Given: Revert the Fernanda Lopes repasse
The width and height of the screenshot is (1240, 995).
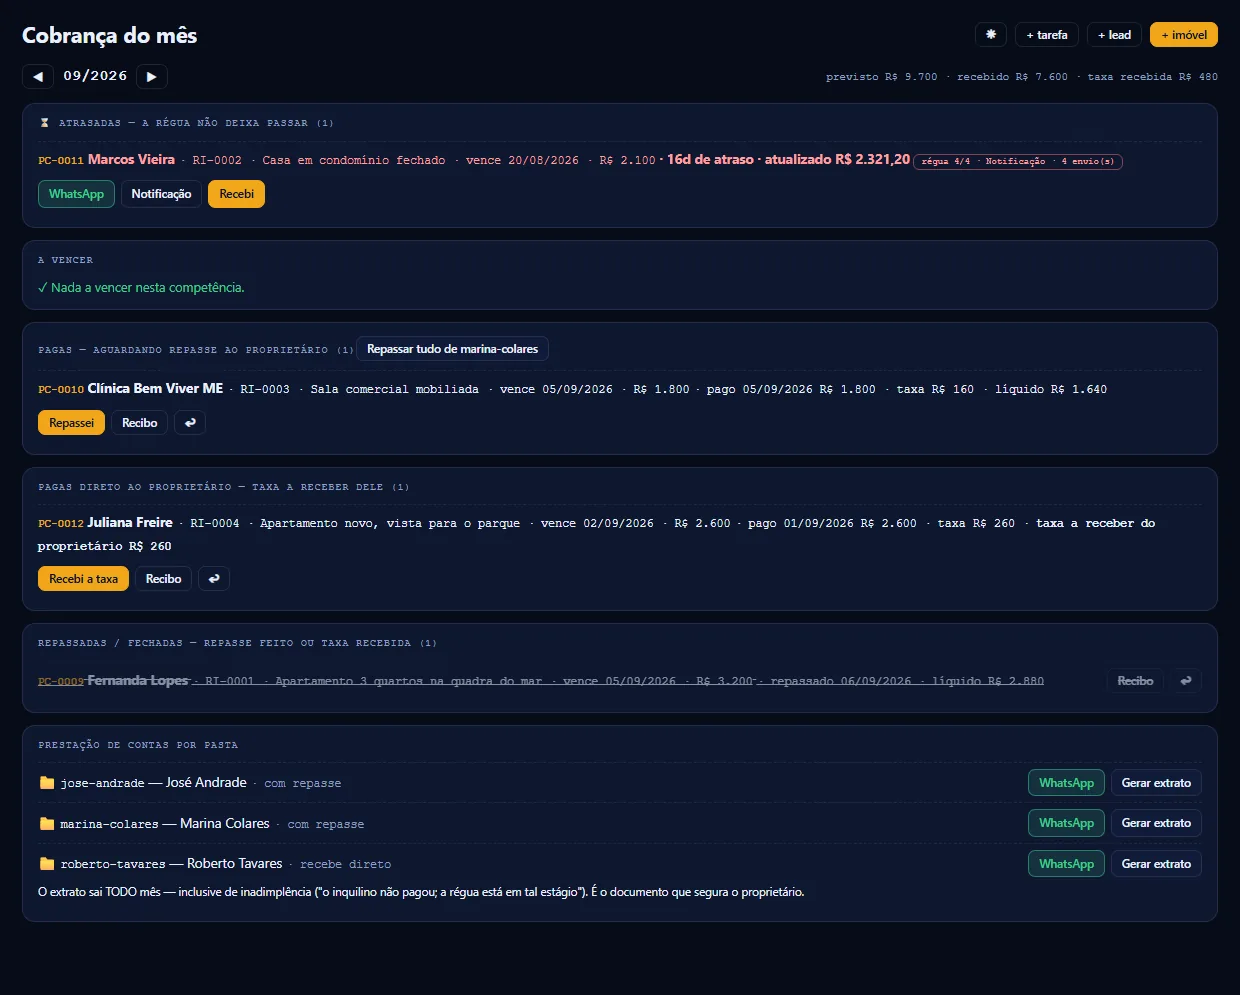Looking at the screenshot, I should [x=1186, y=681].
